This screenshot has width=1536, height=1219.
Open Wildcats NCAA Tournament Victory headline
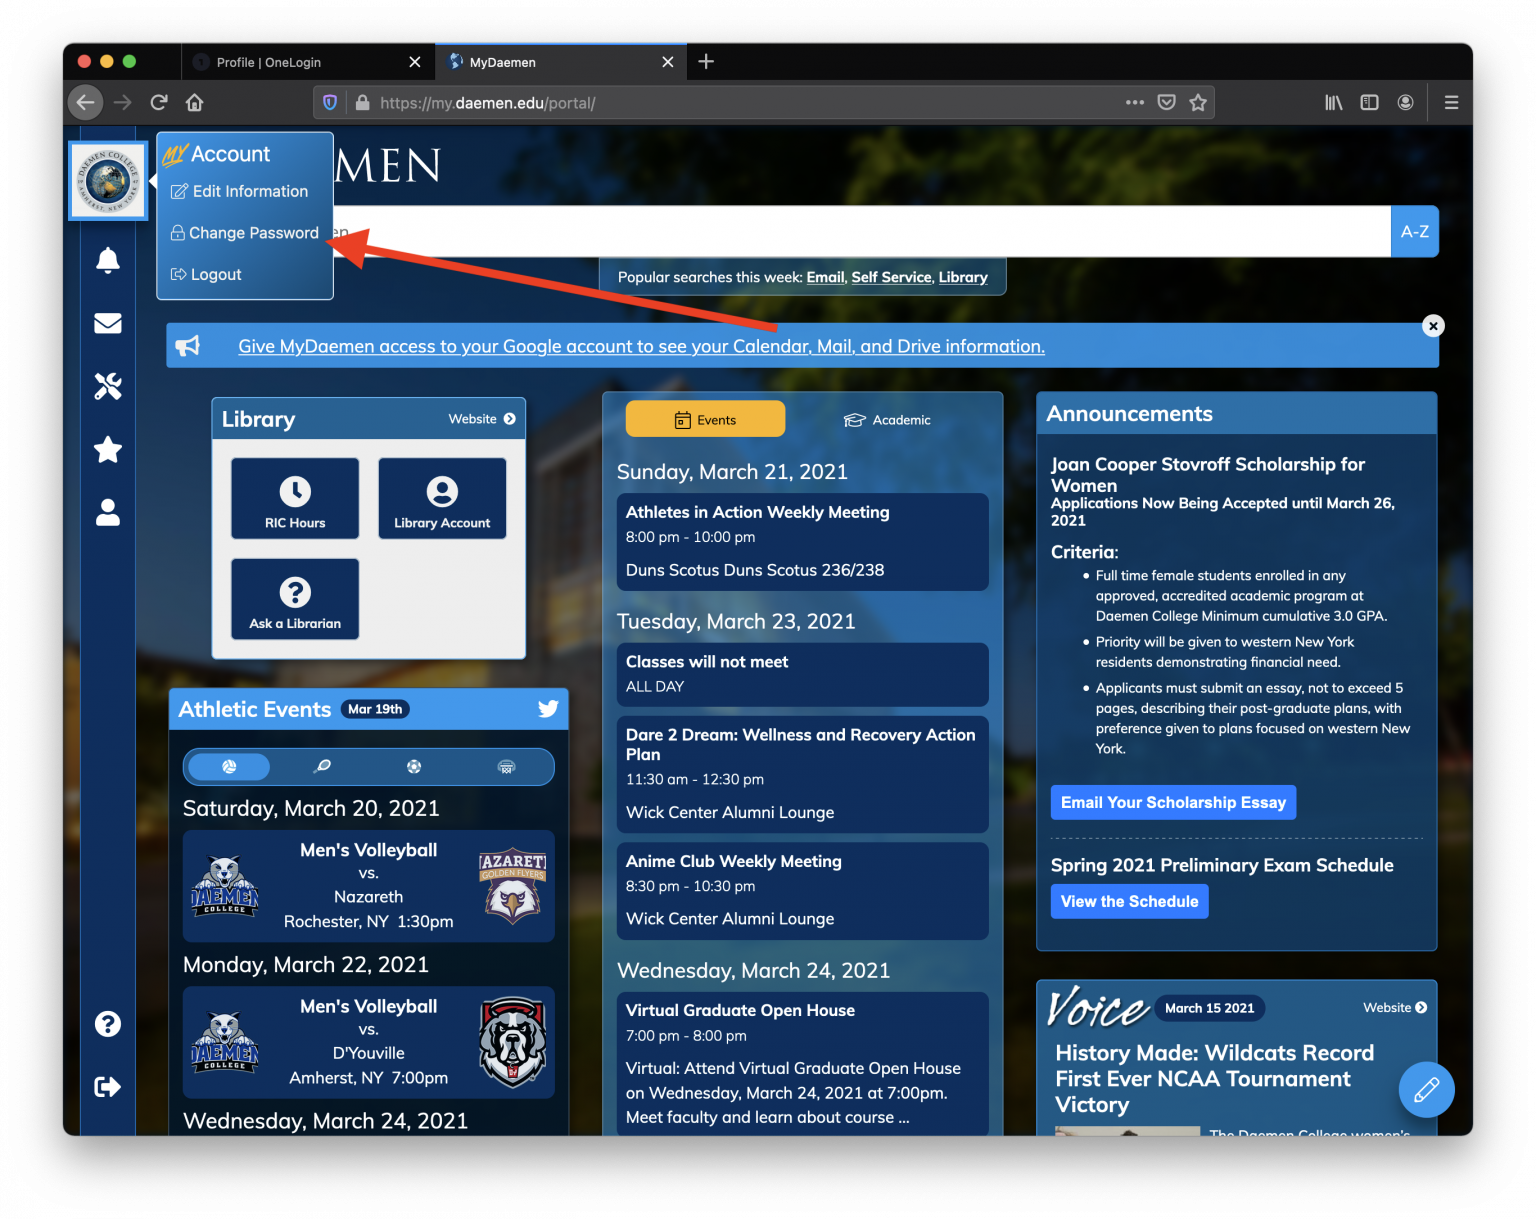click(x=1214, y=1078)
